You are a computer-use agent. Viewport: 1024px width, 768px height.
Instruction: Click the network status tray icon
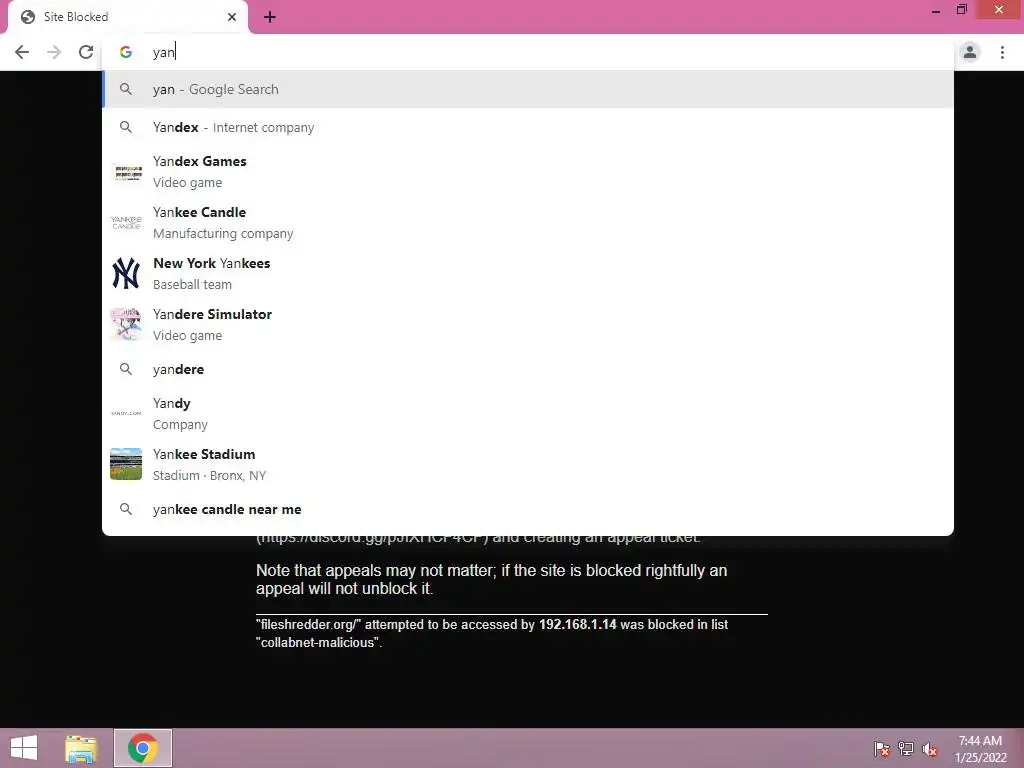[x=906, y=749]
